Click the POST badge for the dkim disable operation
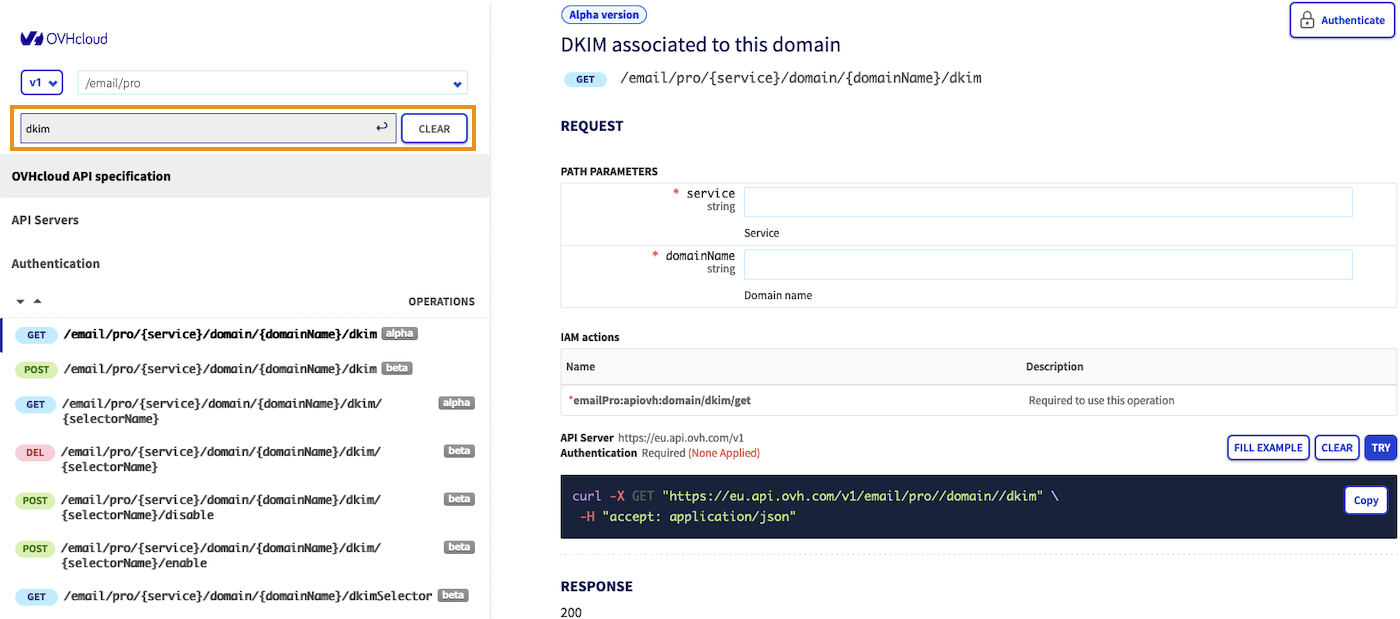 pos(35,501)
